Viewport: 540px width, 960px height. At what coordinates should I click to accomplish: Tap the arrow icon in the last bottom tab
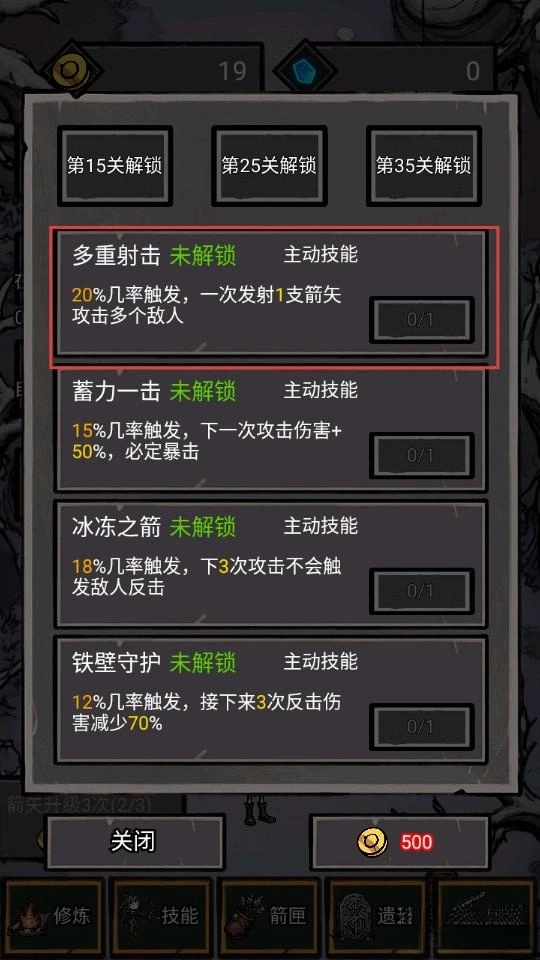pyautogui.click(x=486, y=915)
